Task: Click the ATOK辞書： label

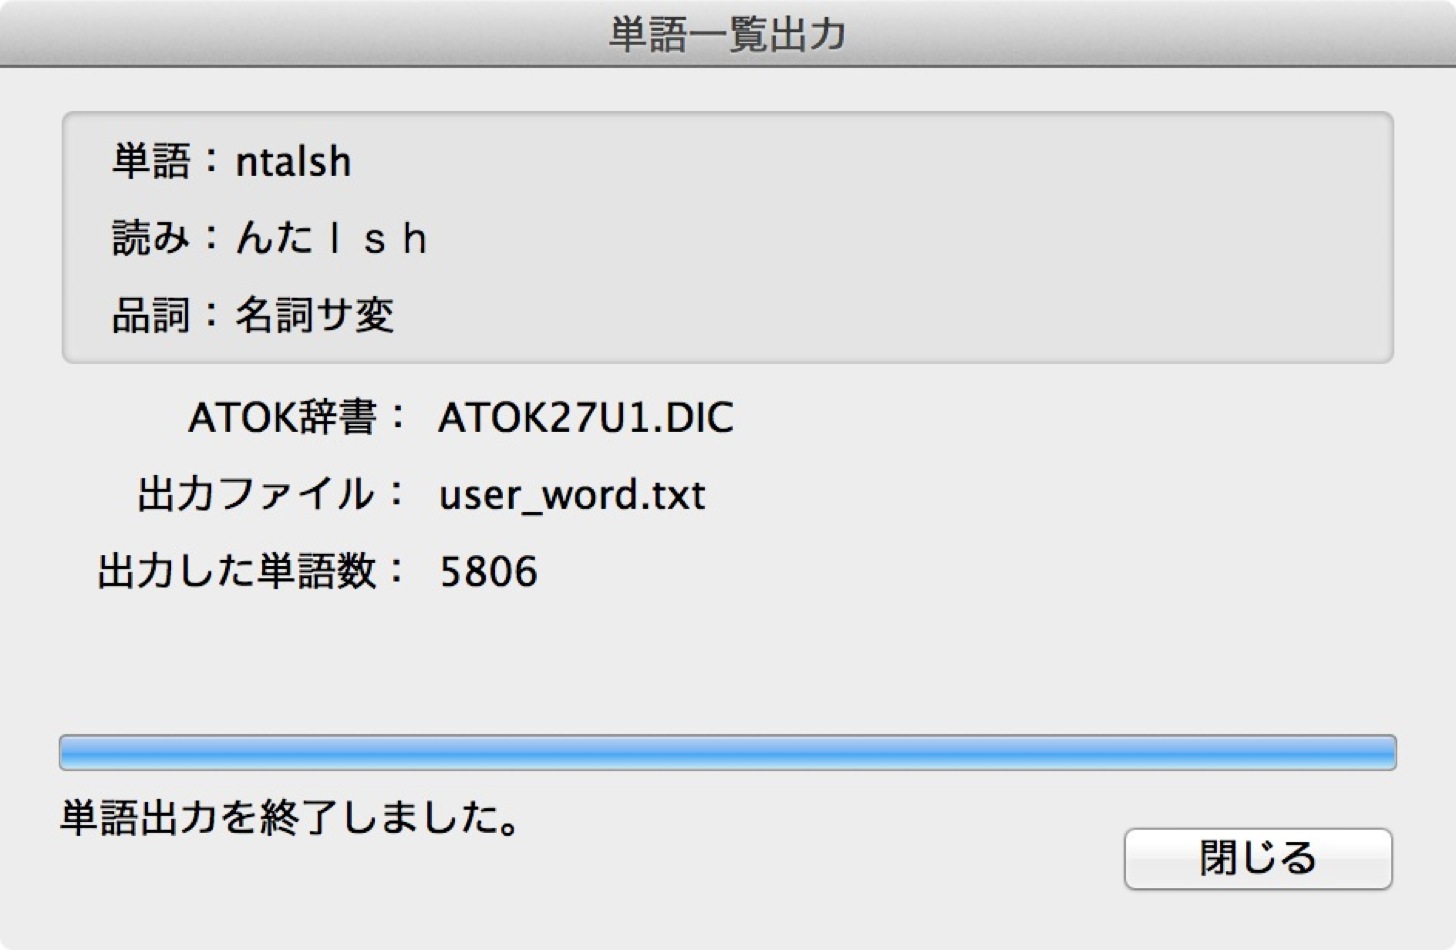Action: coord(298,417)
